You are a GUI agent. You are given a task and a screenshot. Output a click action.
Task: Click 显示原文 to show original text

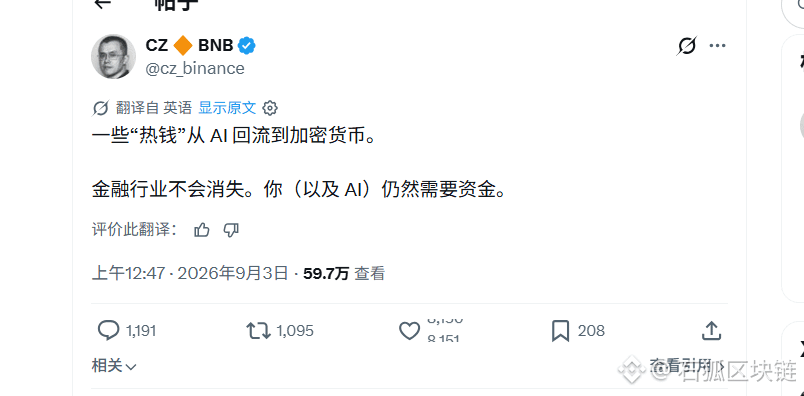pyautogui.click(x=227, y=108)
